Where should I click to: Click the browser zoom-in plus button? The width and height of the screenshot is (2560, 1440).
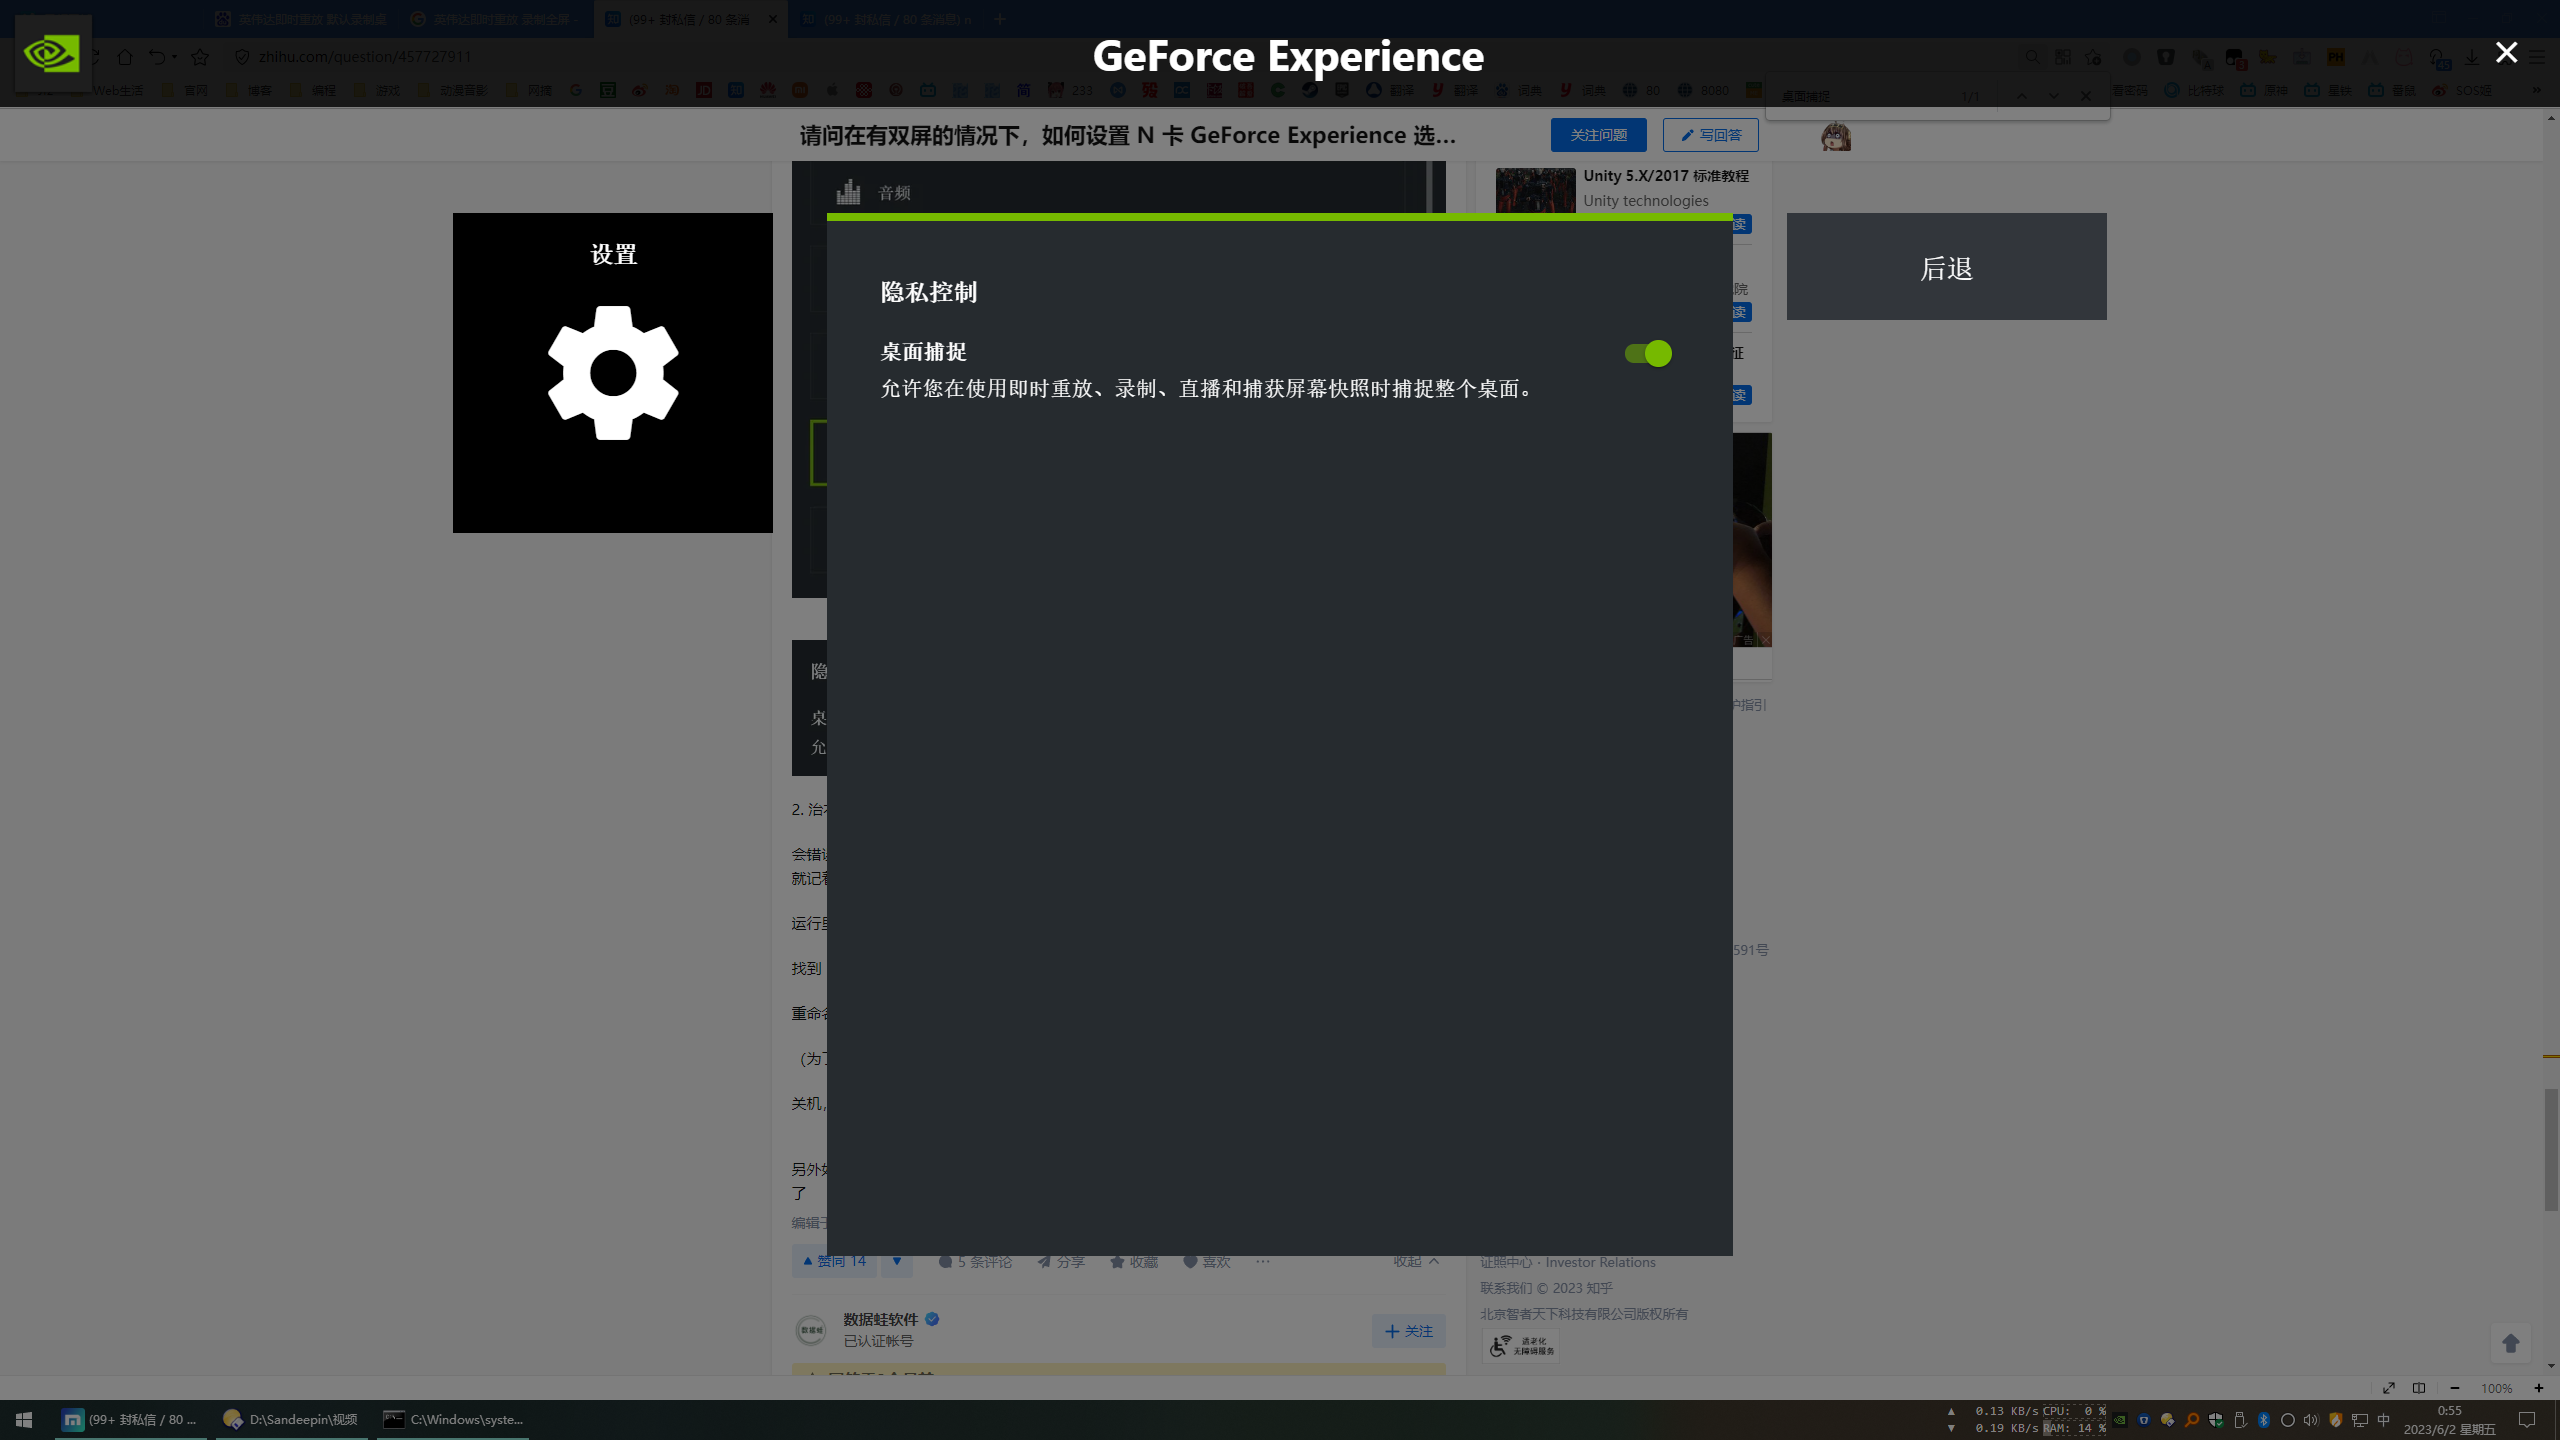(2538, 1388)
